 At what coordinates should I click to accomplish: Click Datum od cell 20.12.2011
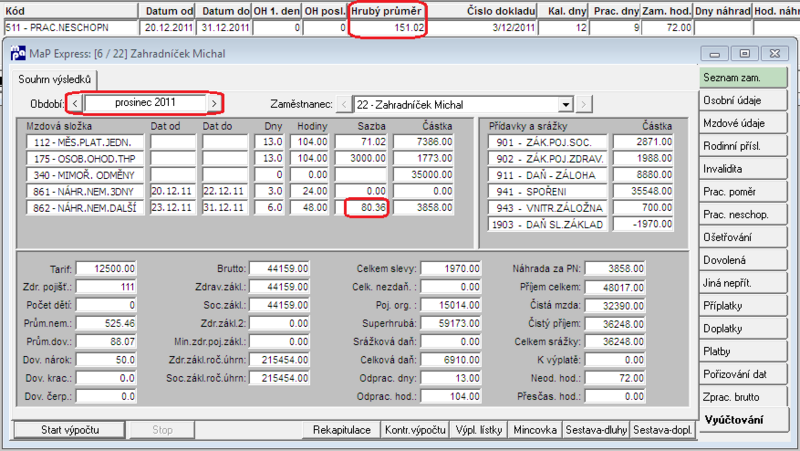click(168, 28)
